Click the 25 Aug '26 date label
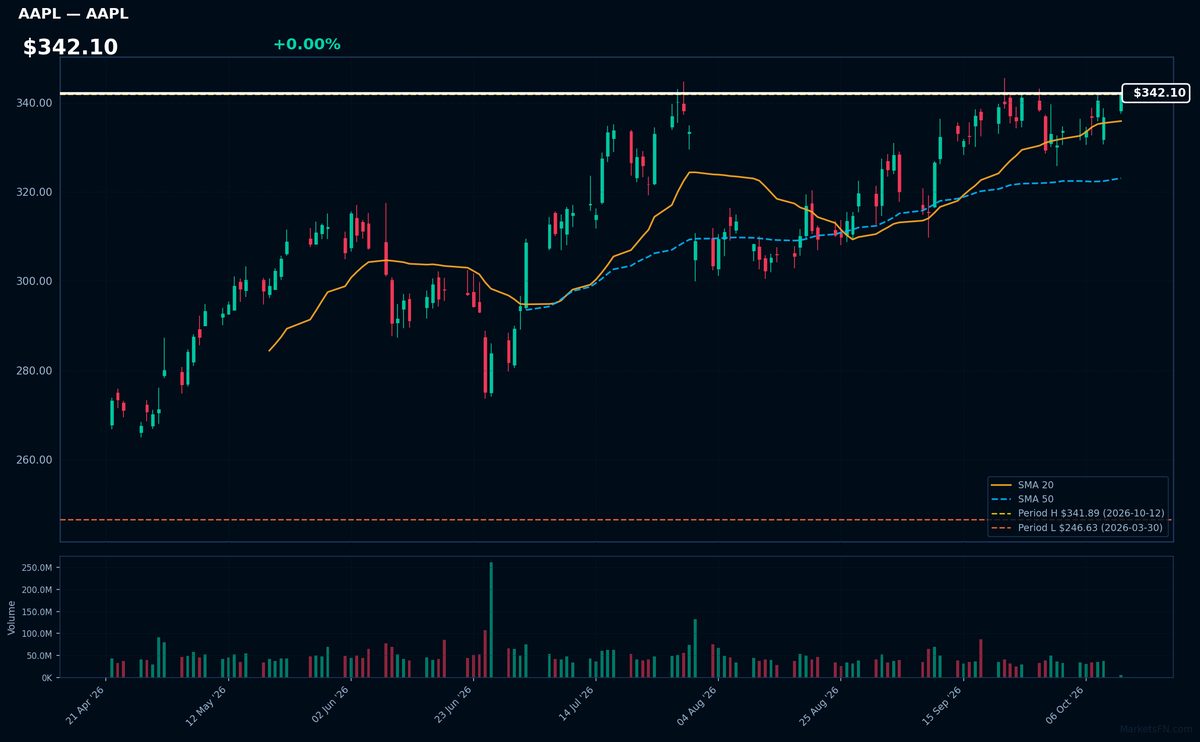 point(819,706)
